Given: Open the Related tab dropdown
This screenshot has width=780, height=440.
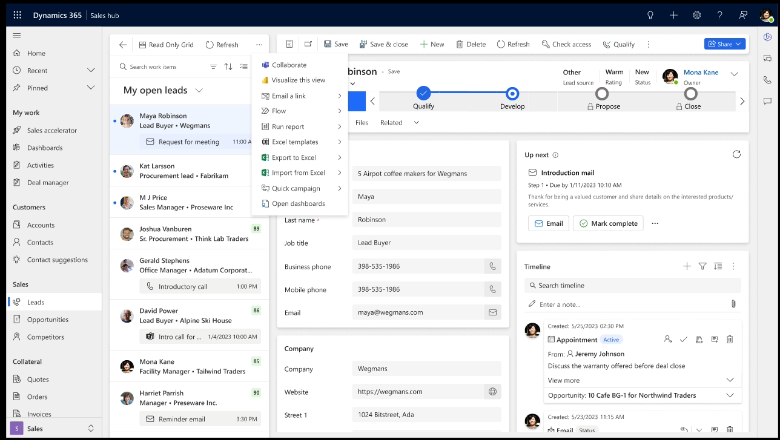Looking at the screenshot, I should coord(416,122).
